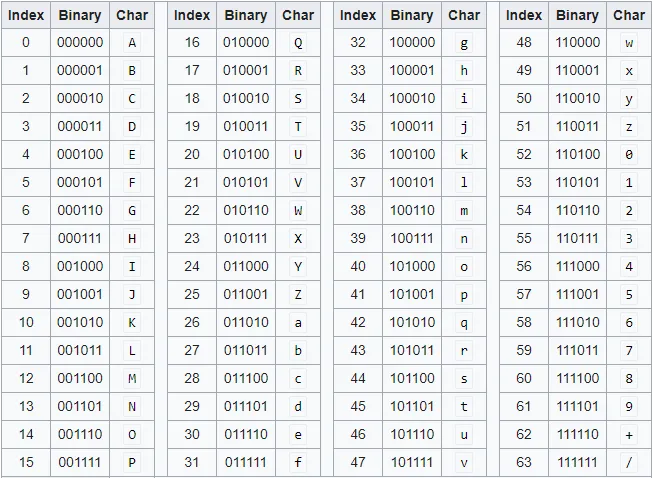Click index cell 37
Viewport: 653px width, 478px height.
tap(358, 182)
